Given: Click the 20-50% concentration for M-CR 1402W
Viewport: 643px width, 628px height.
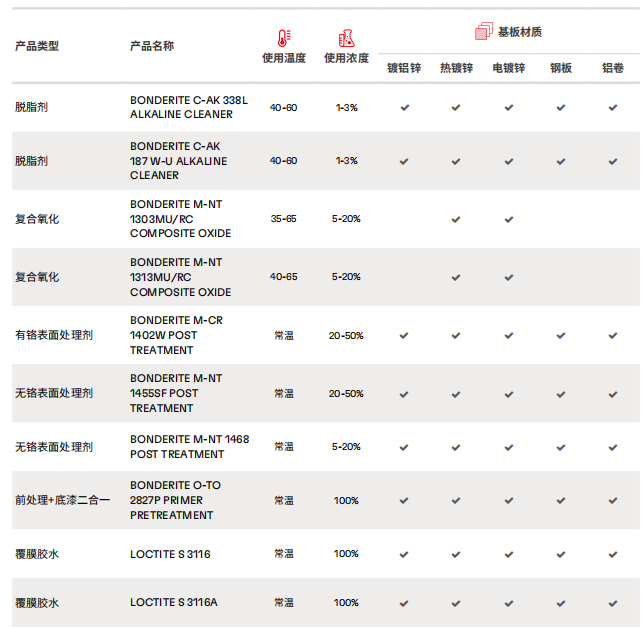Looking at the screenshot, I should point(346,336).
